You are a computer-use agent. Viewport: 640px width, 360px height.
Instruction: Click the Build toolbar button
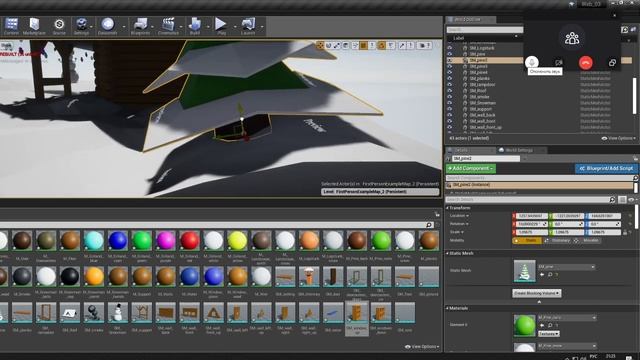pos(195,26)
